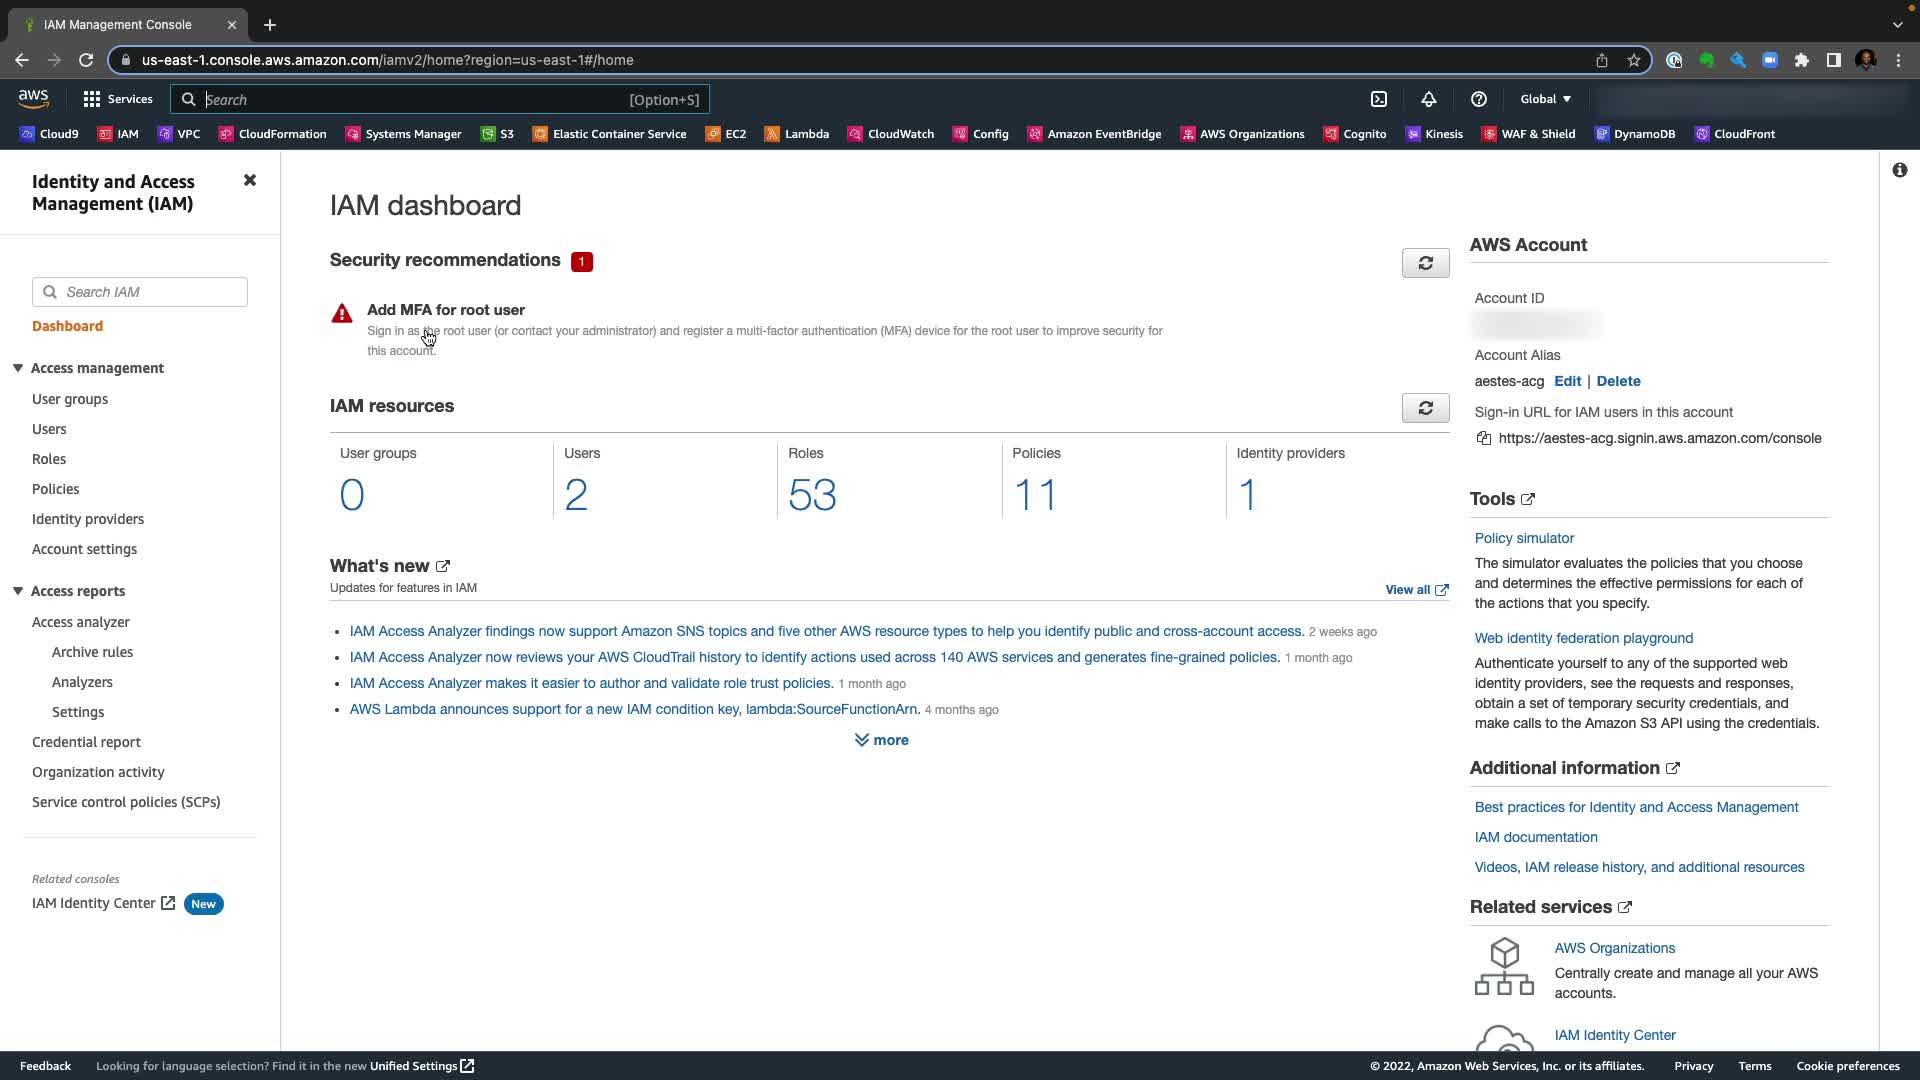The height and width of the screenshot is (1080, 1920).
Task: Open the info panel icon
Action: [x=1899, y=170]
